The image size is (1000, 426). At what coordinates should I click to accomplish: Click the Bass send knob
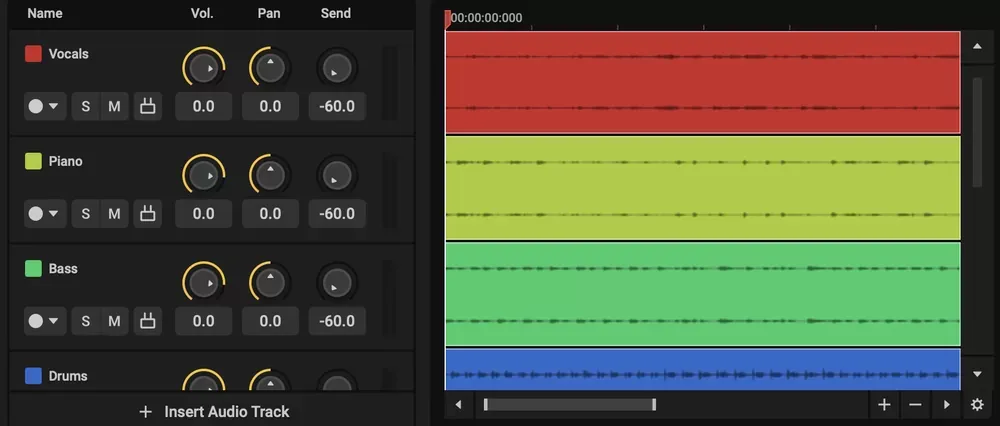[337, 281]
